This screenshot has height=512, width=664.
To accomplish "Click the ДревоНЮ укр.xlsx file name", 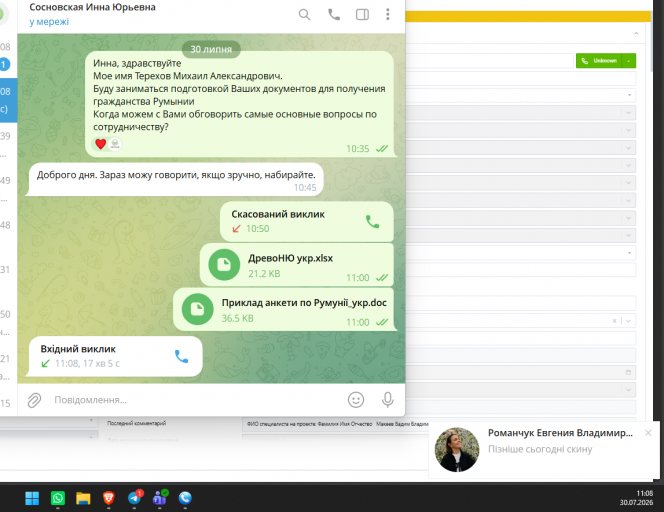I will click(x=290, y=258).
